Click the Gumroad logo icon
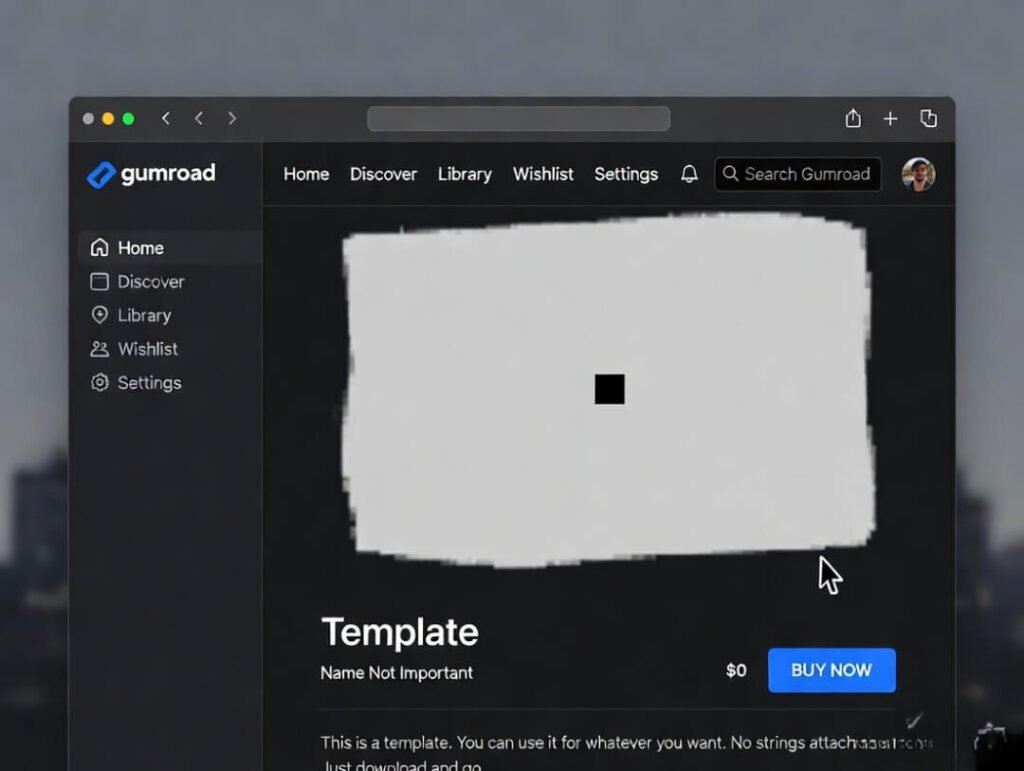1024x771 pixels. point(100,173)
